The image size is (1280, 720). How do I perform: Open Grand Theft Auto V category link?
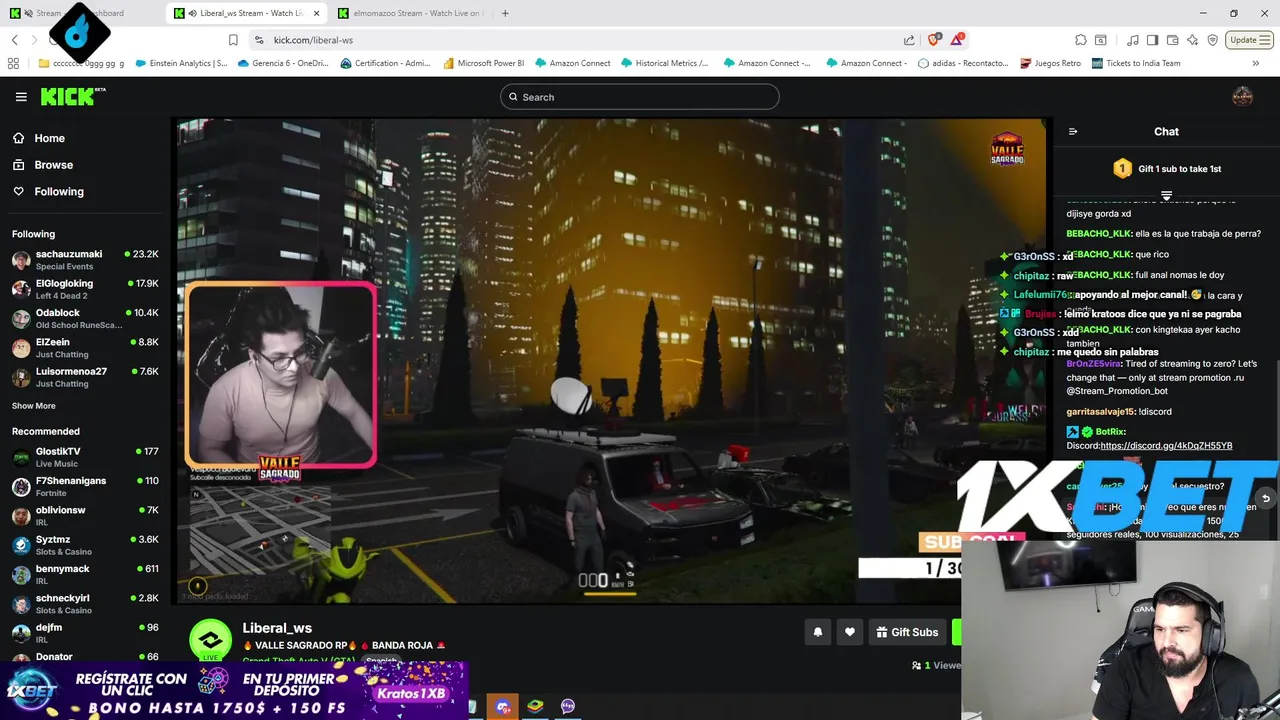[x=299, y=661]
